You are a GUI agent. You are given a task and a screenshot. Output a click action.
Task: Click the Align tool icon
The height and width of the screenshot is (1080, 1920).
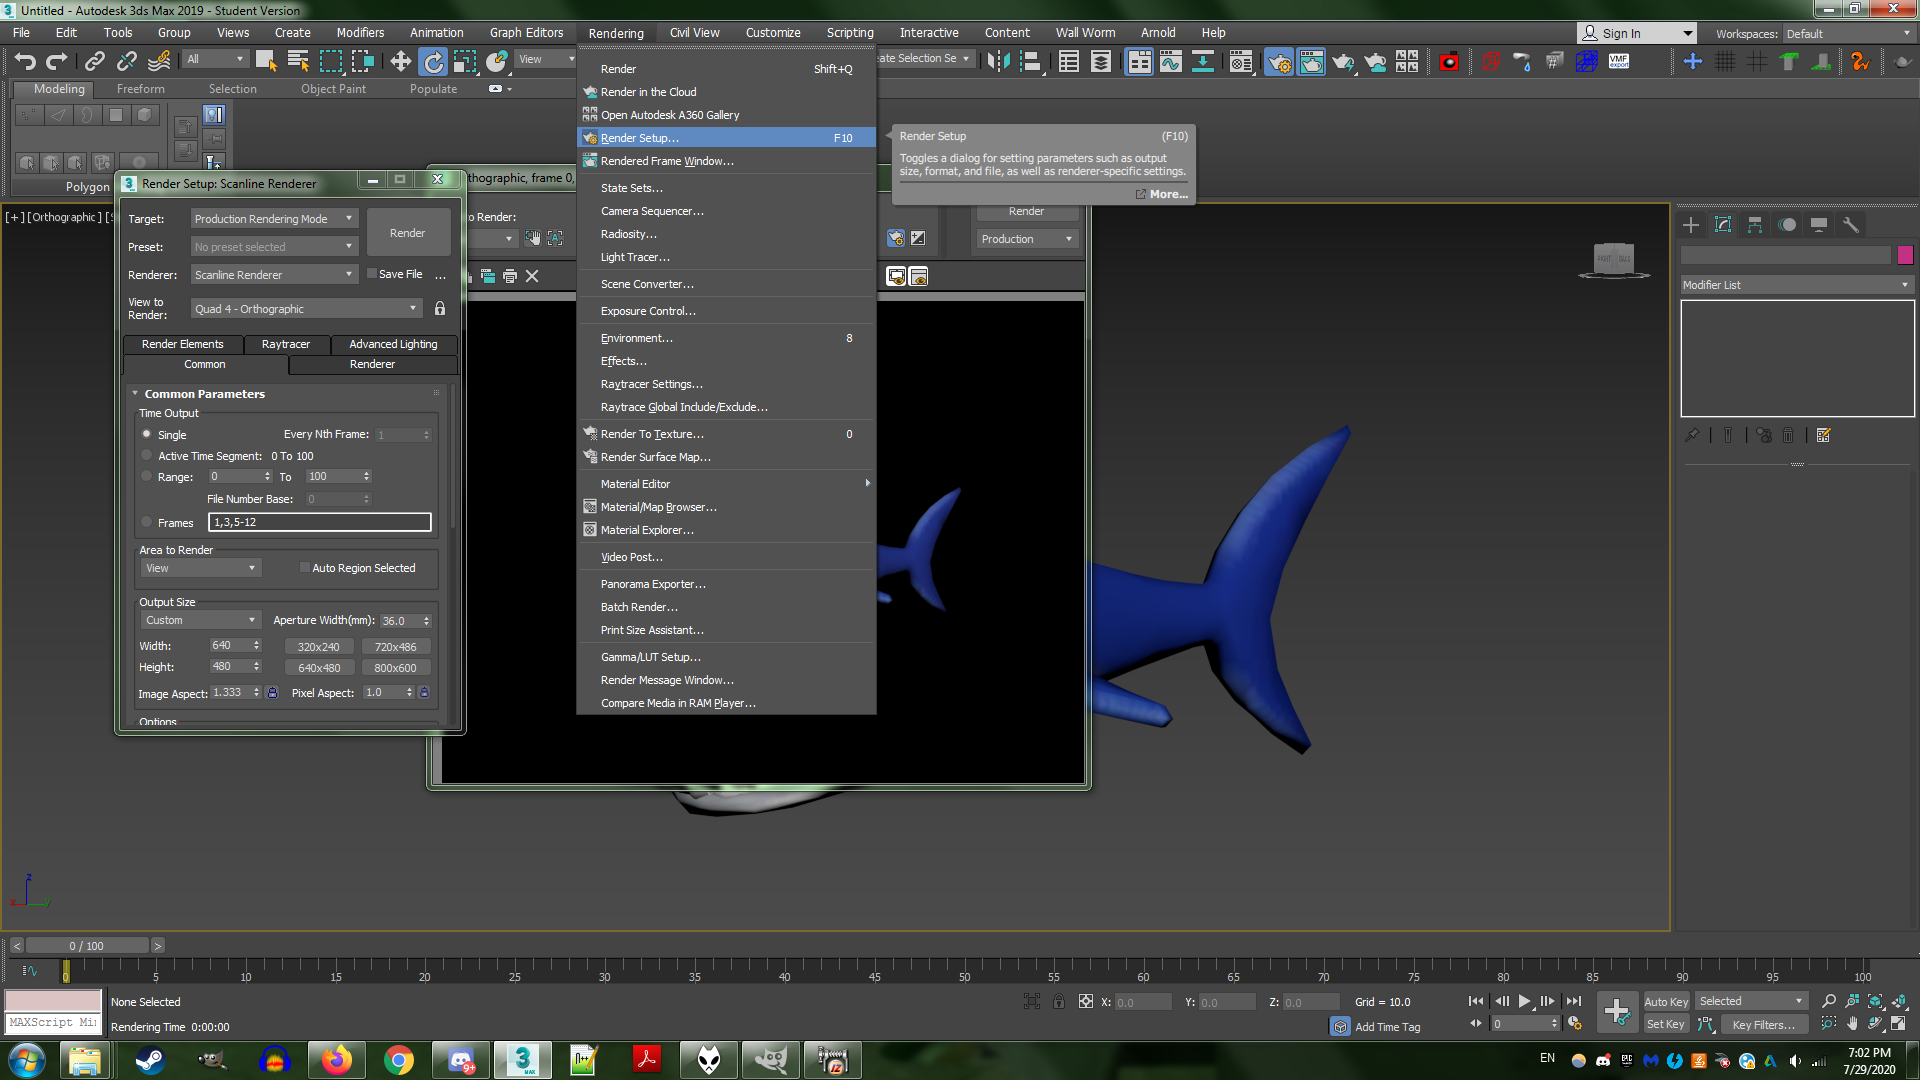tap(1030, 61)
